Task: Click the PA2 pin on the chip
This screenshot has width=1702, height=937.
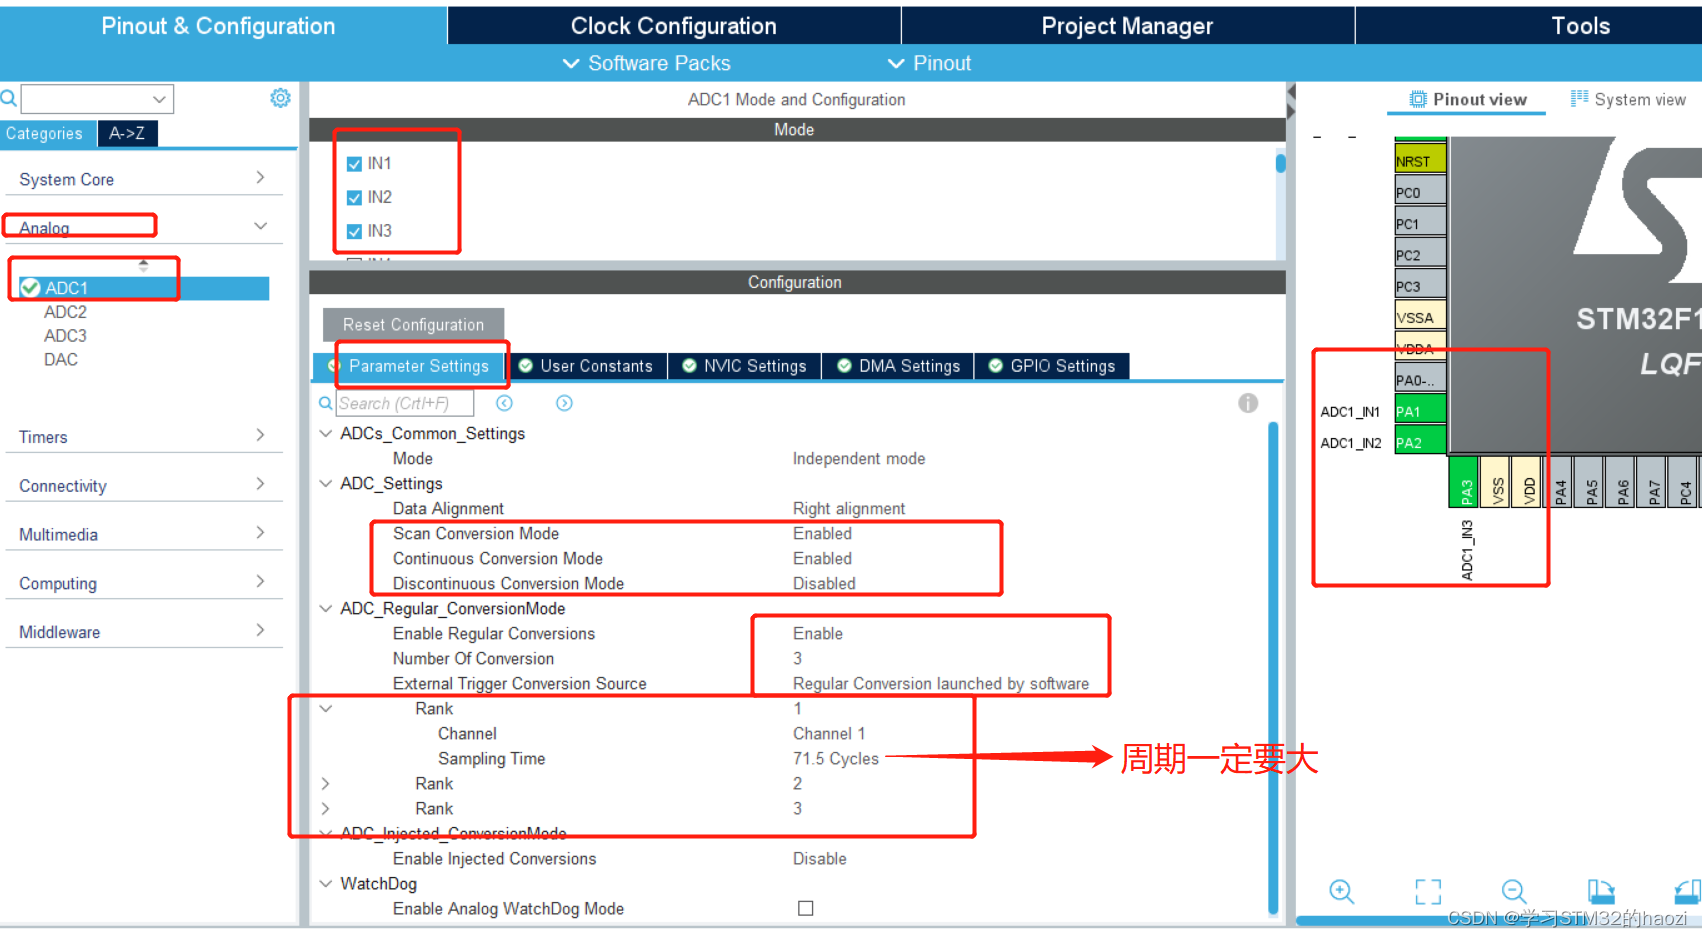Action: (1420, 442)
